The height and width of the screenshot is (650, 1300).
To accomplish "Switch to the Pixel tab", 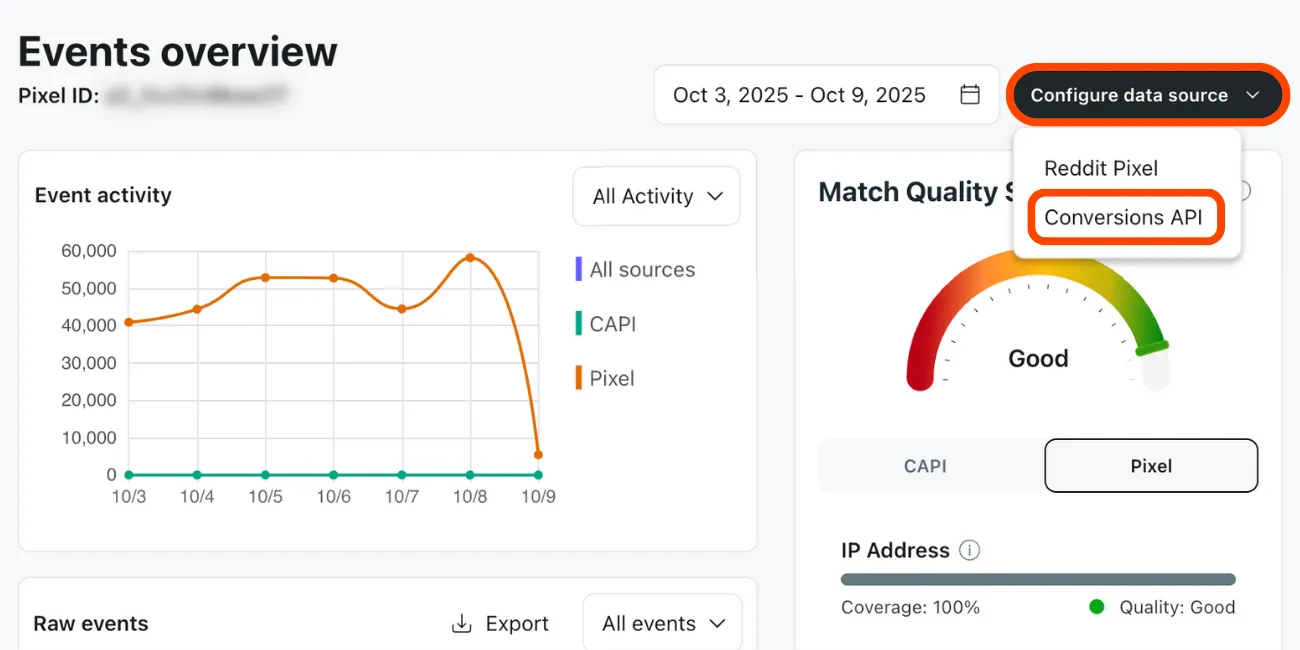I will tap(1151, 465).
